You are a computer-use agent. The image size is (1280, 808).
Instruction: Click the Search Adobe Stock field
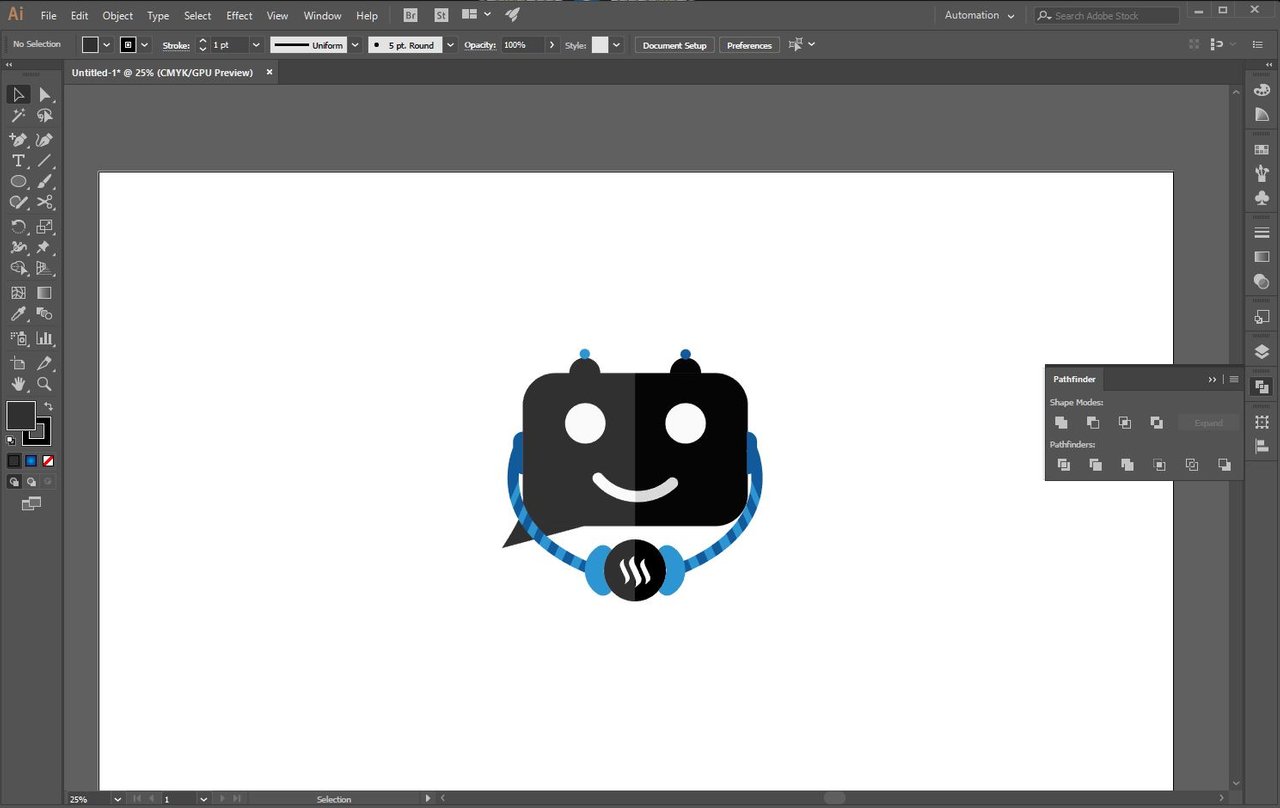point(1107,15)
